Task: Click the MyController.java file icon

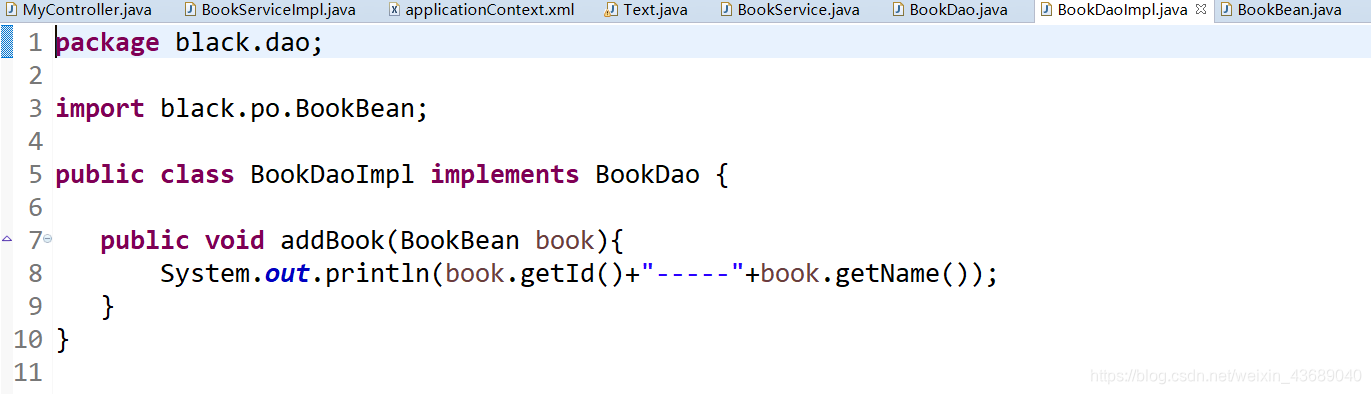Action: click(x=12, y=10)
